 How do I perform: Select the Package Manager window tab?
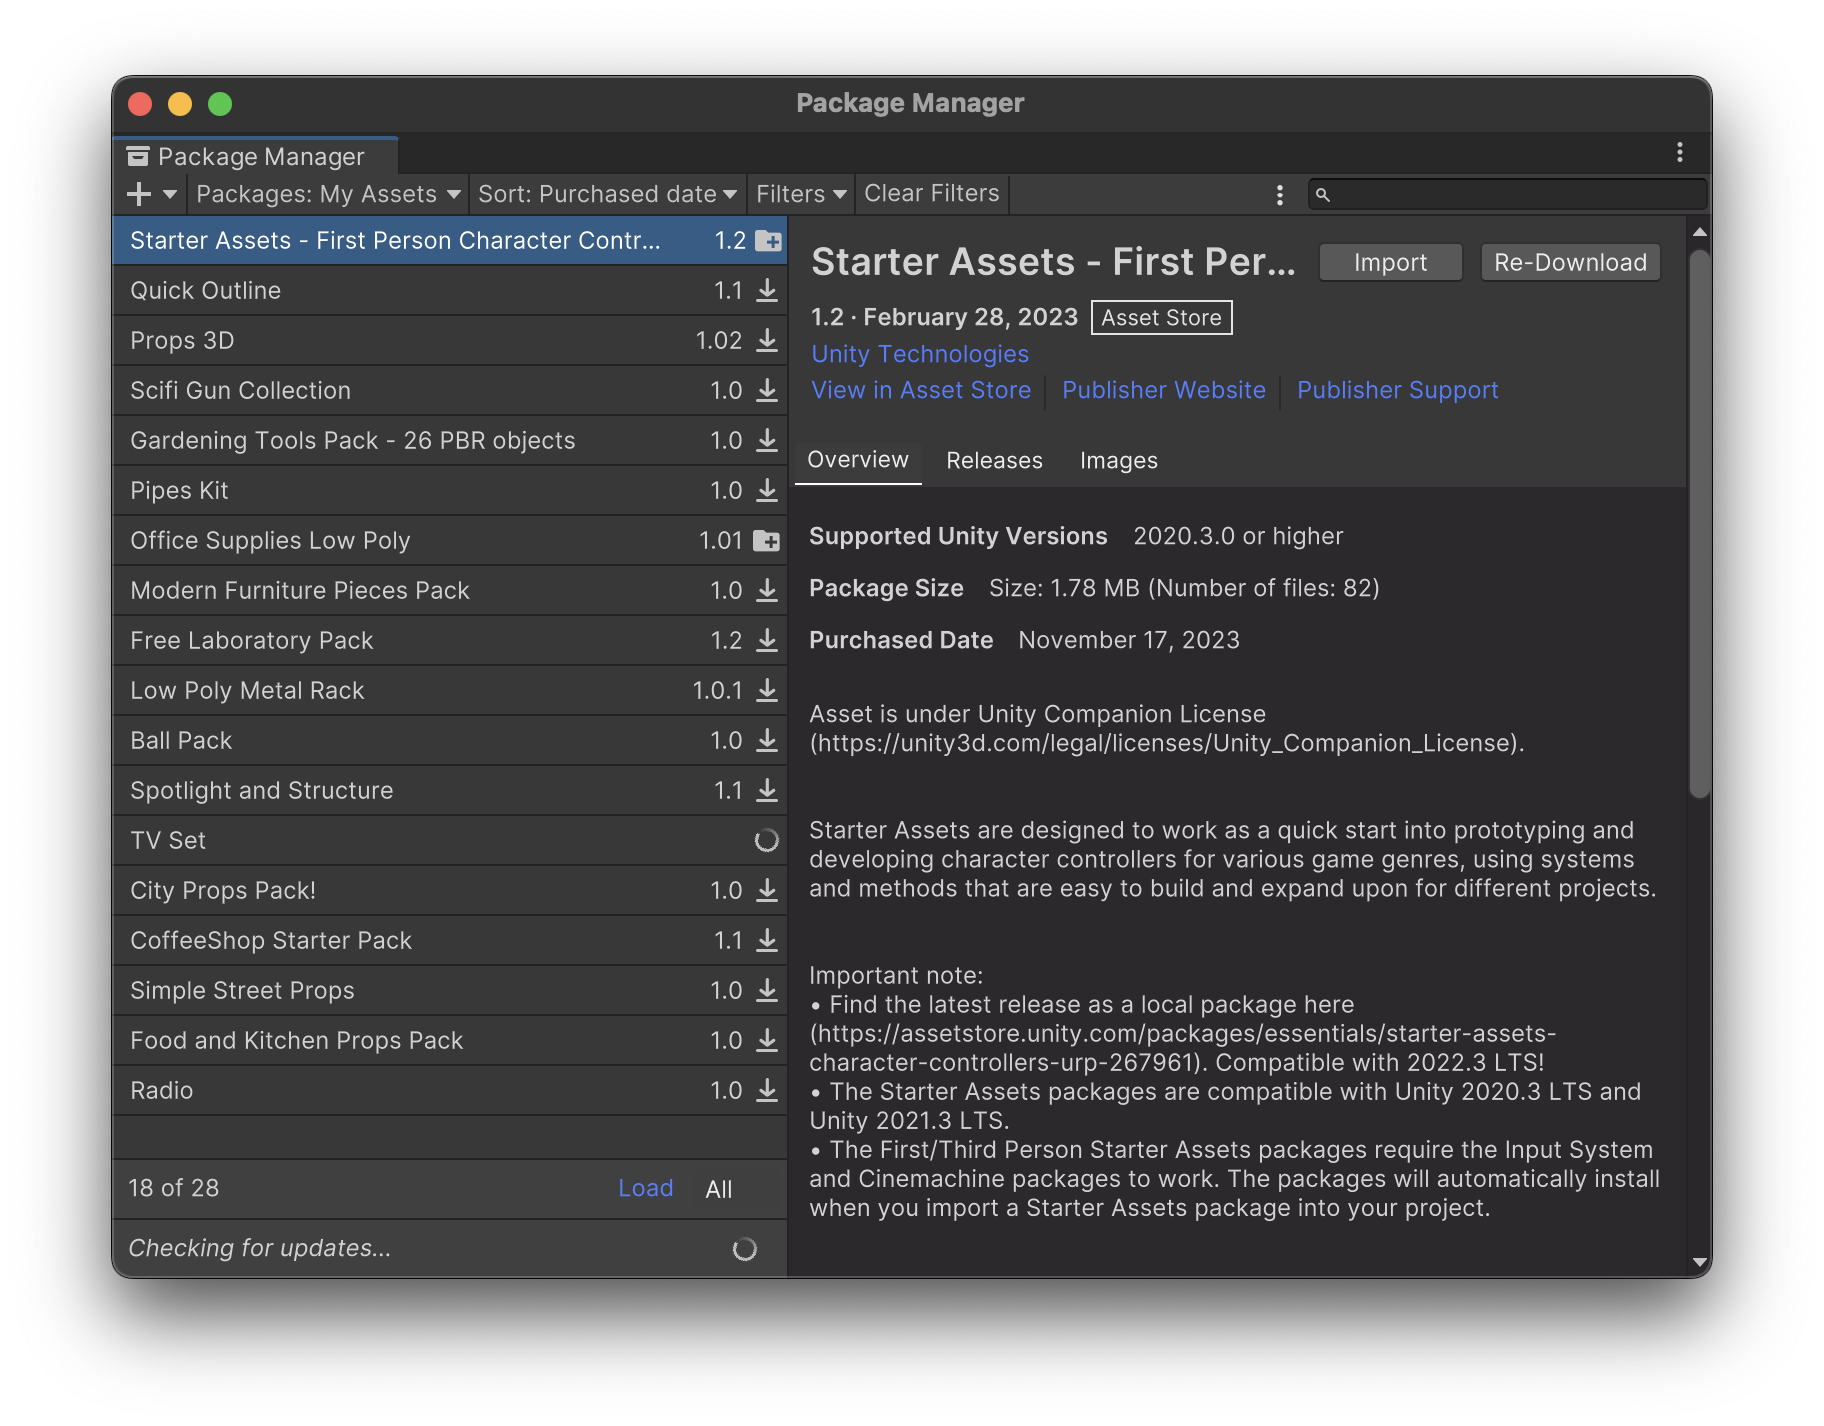click(256, 156)
